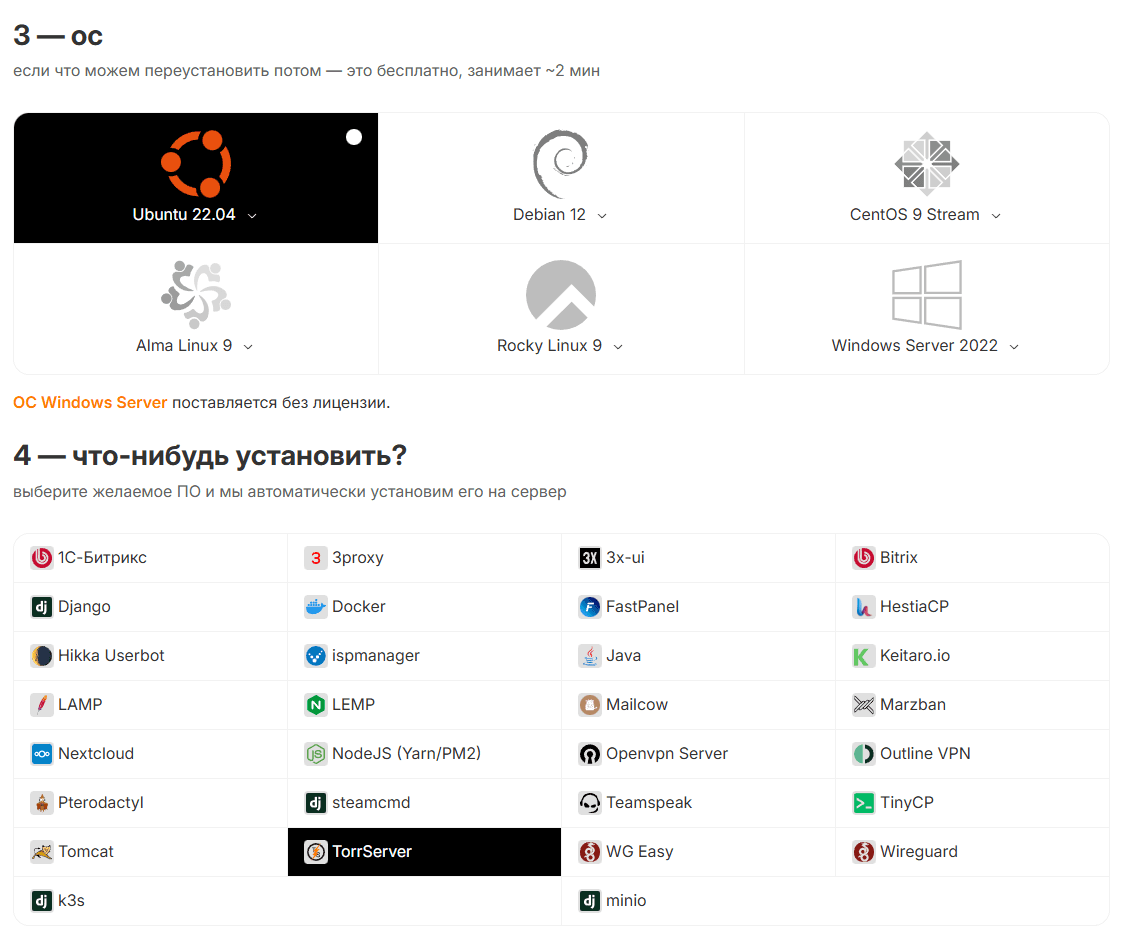Expand CentOS 9 Stream version chevron
The width and height of the screenshot is (1134, 948).
[996, 216]
